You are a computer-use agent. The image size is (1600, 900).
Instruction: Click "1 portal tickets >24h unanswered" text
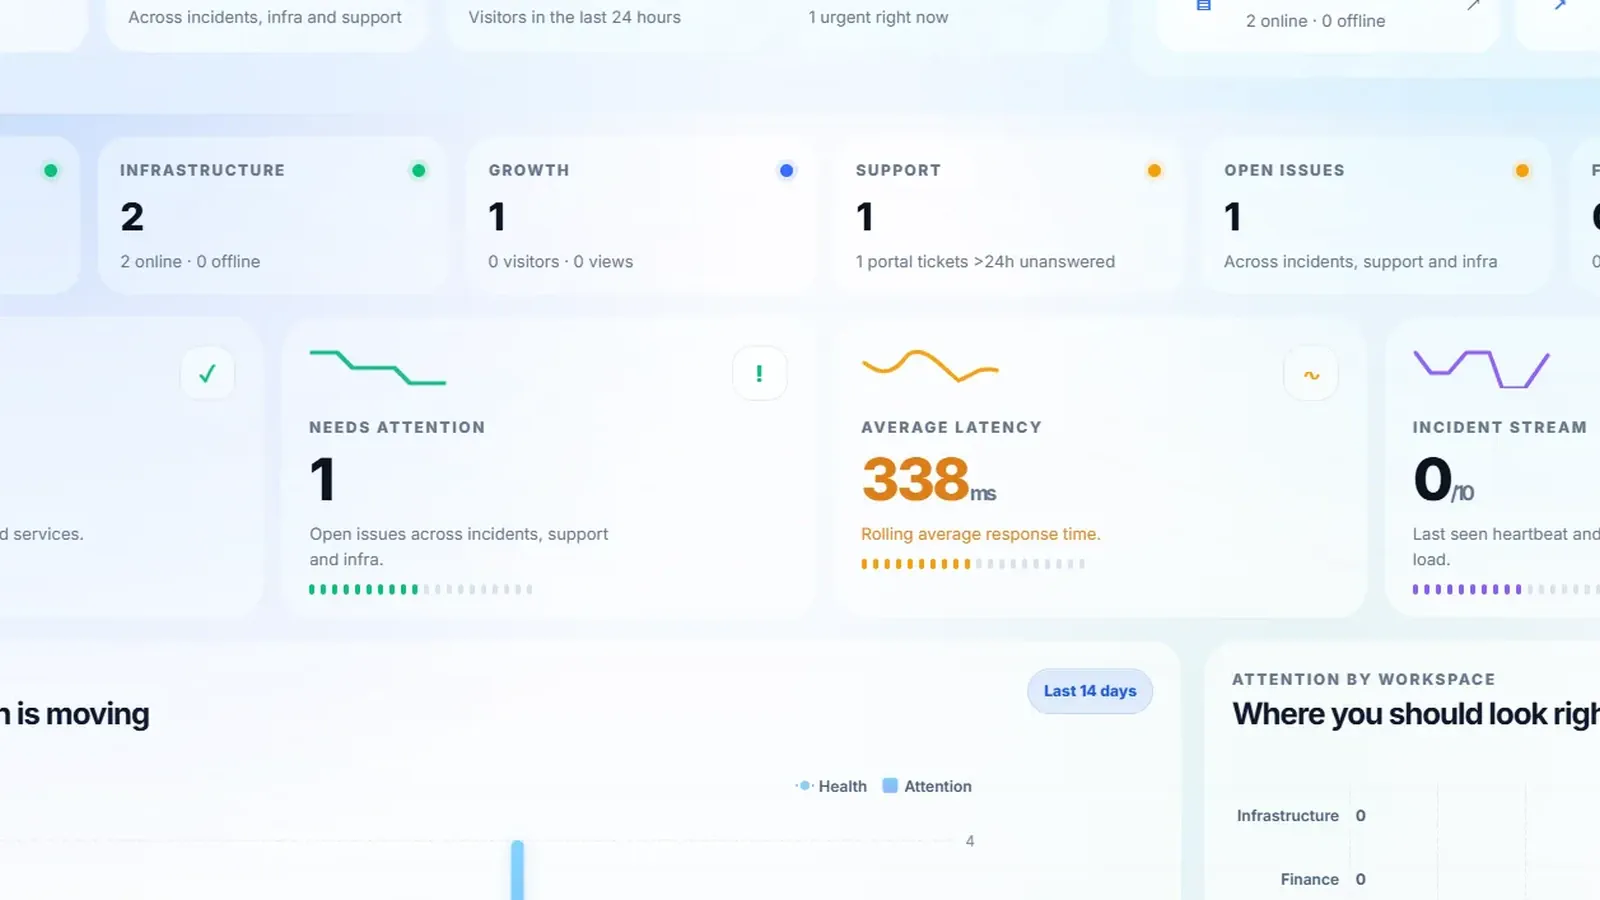coord(985,261)
